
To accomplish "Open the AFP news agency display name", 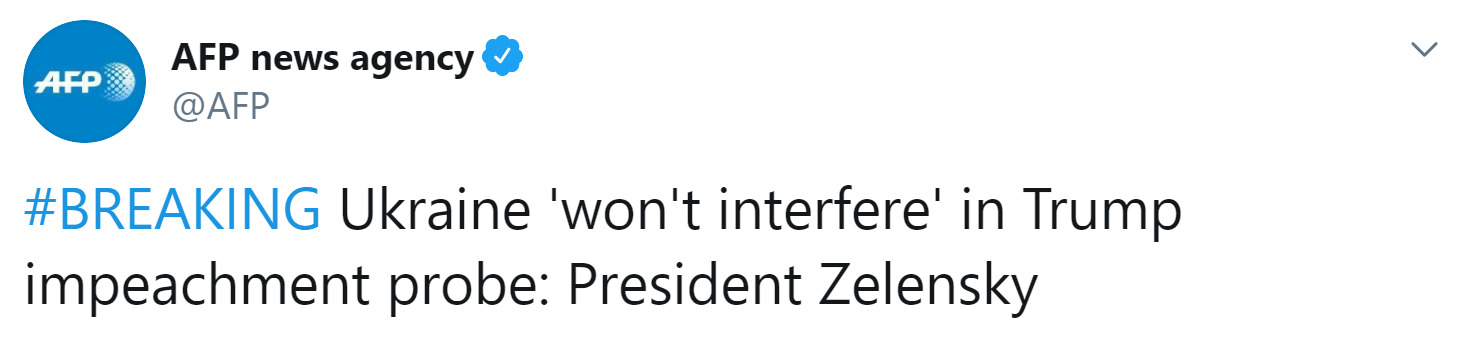I will [x=323, y=60].
